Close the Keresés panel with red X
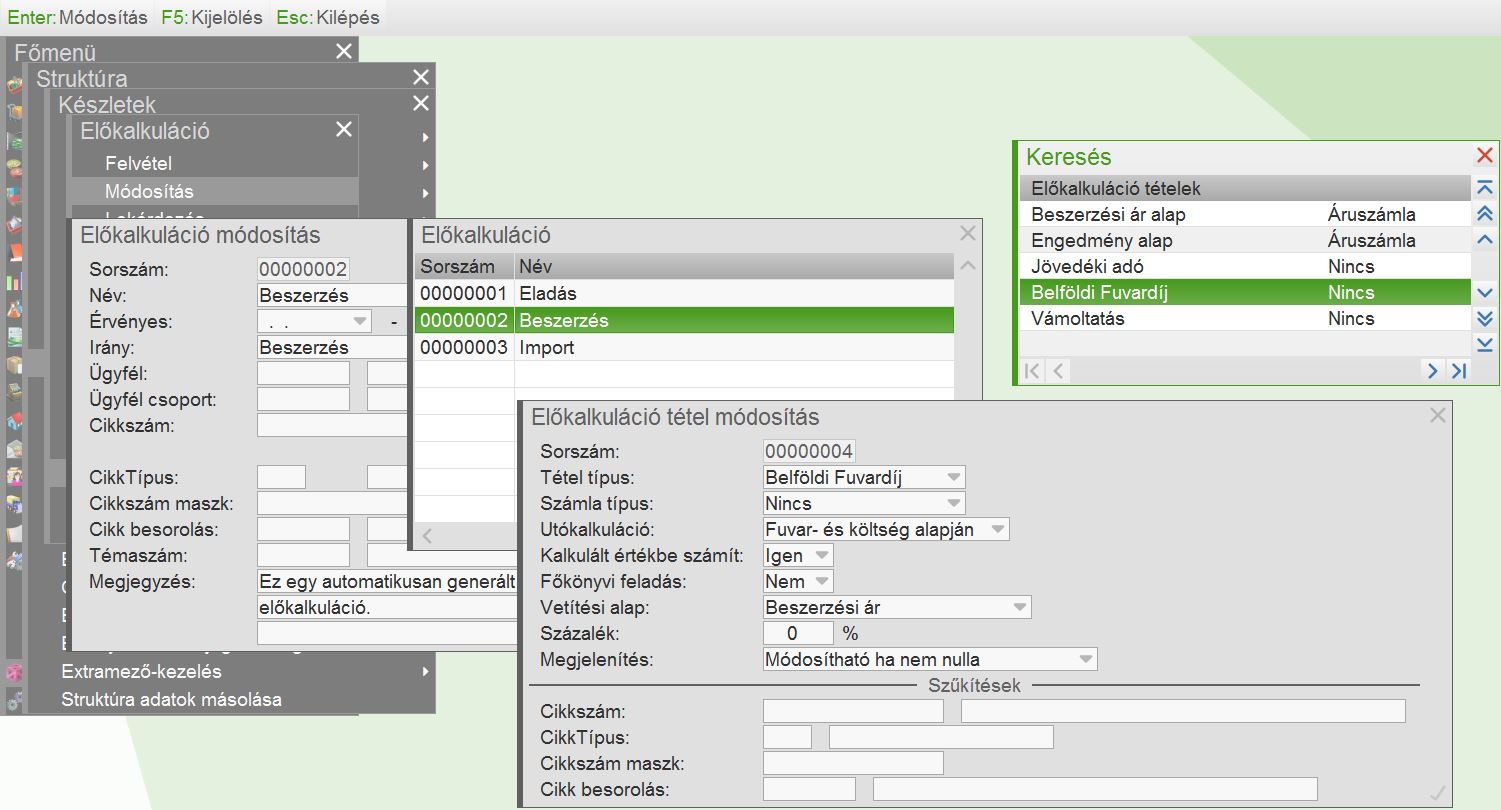Viewport: 1501px width, 810px height. click(1485, 155)
